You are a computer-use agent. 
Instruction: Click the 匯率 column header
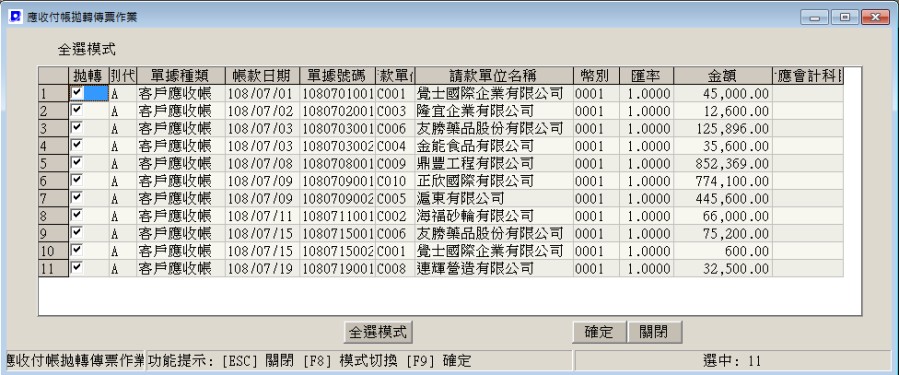pos(646,76)
